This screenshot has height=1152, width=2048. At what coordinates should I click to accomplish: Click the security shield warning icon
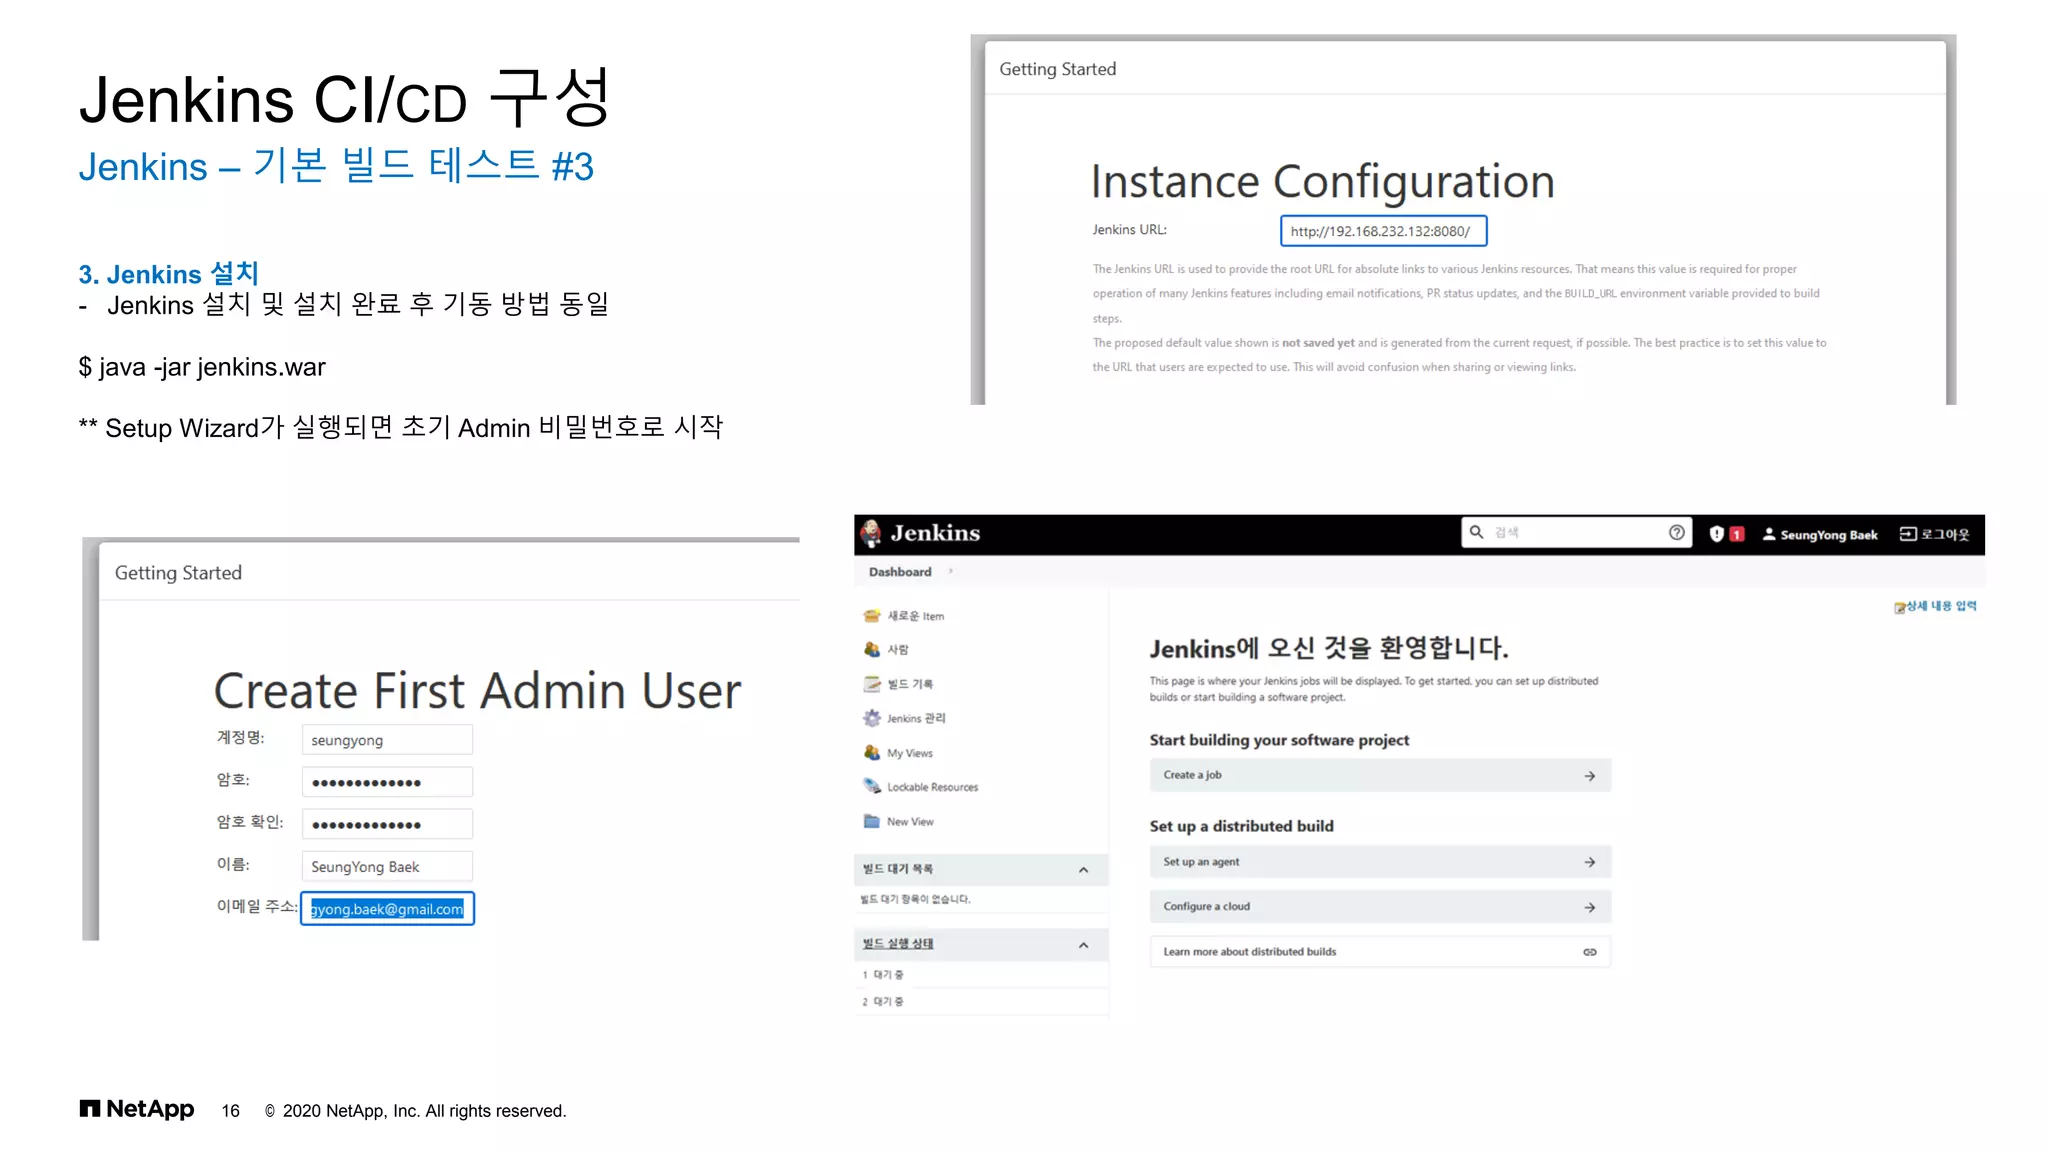pos(1716,534)
